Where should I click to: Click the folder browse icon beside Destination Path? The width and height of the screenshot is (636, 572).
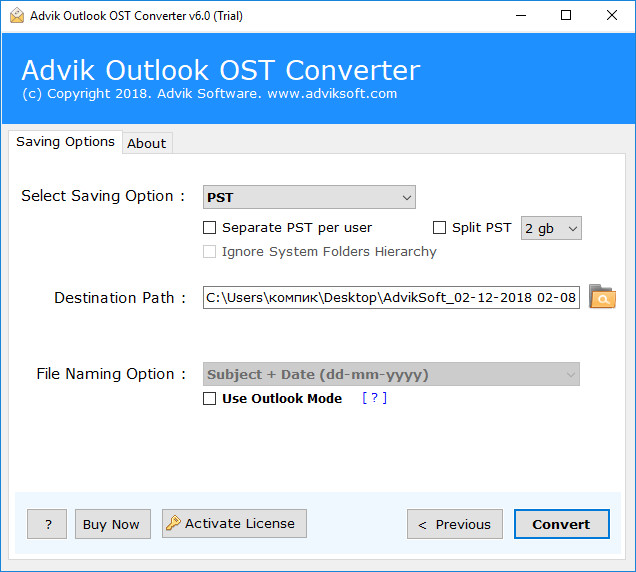coord(602,297)
